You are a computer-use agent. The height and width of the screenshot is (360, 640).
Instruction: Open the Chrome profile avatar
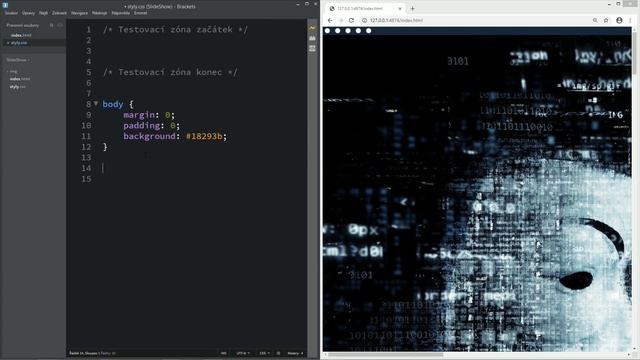click(x=619, y=20)
